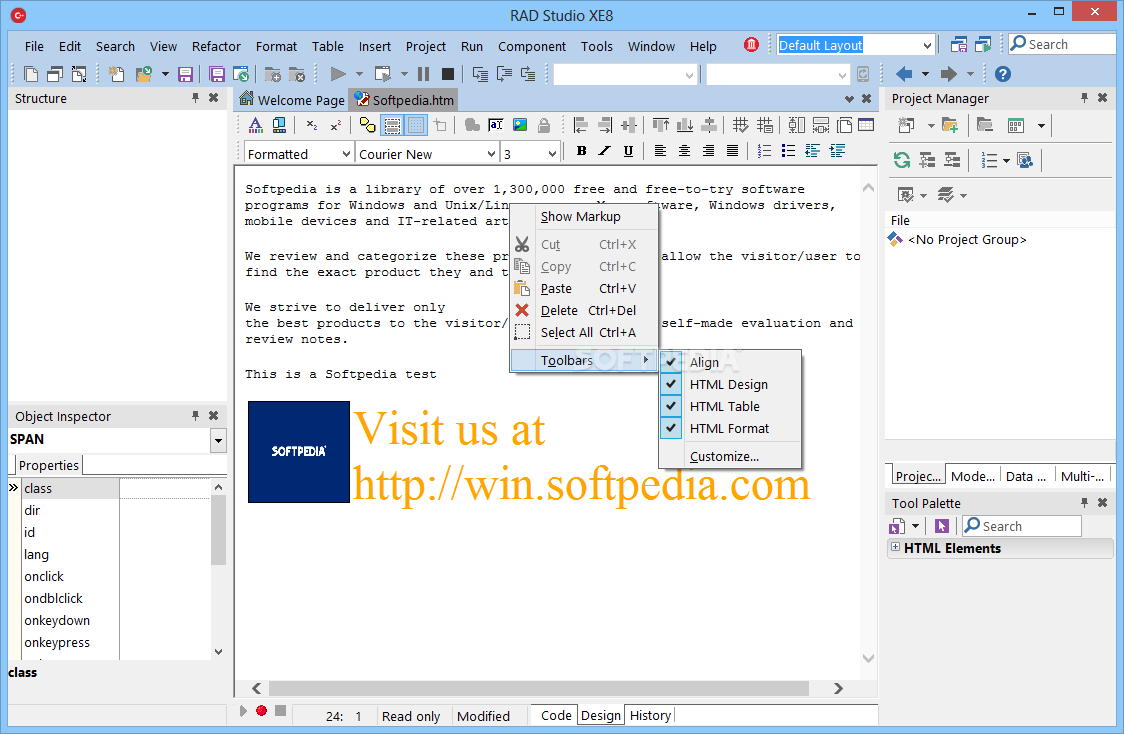Click the font color A icon
This screenshot has width=1124, height=734.
click(x=255, y=125)
